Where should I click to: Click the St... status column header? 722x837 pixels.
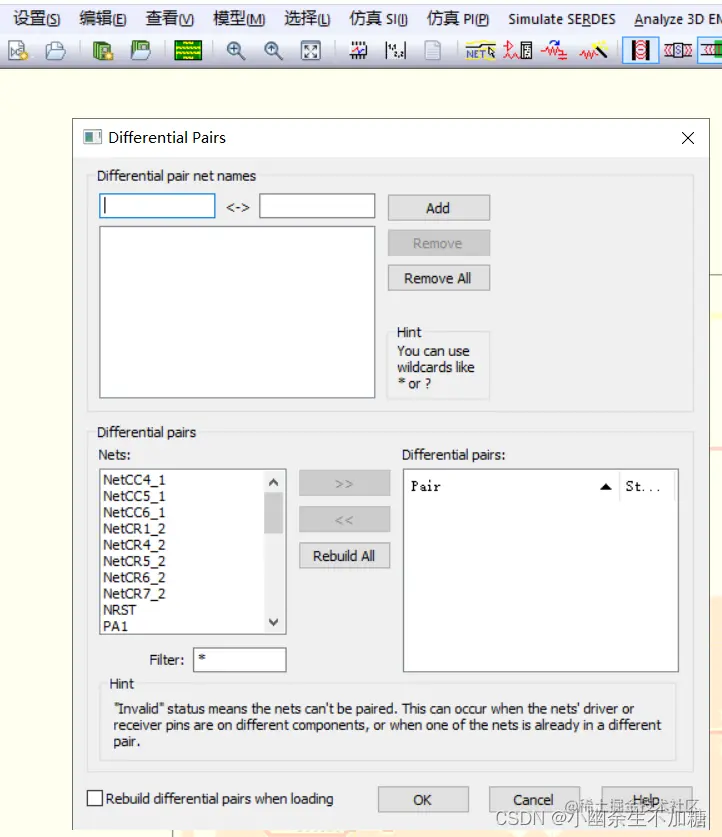(x=647, y=486)
